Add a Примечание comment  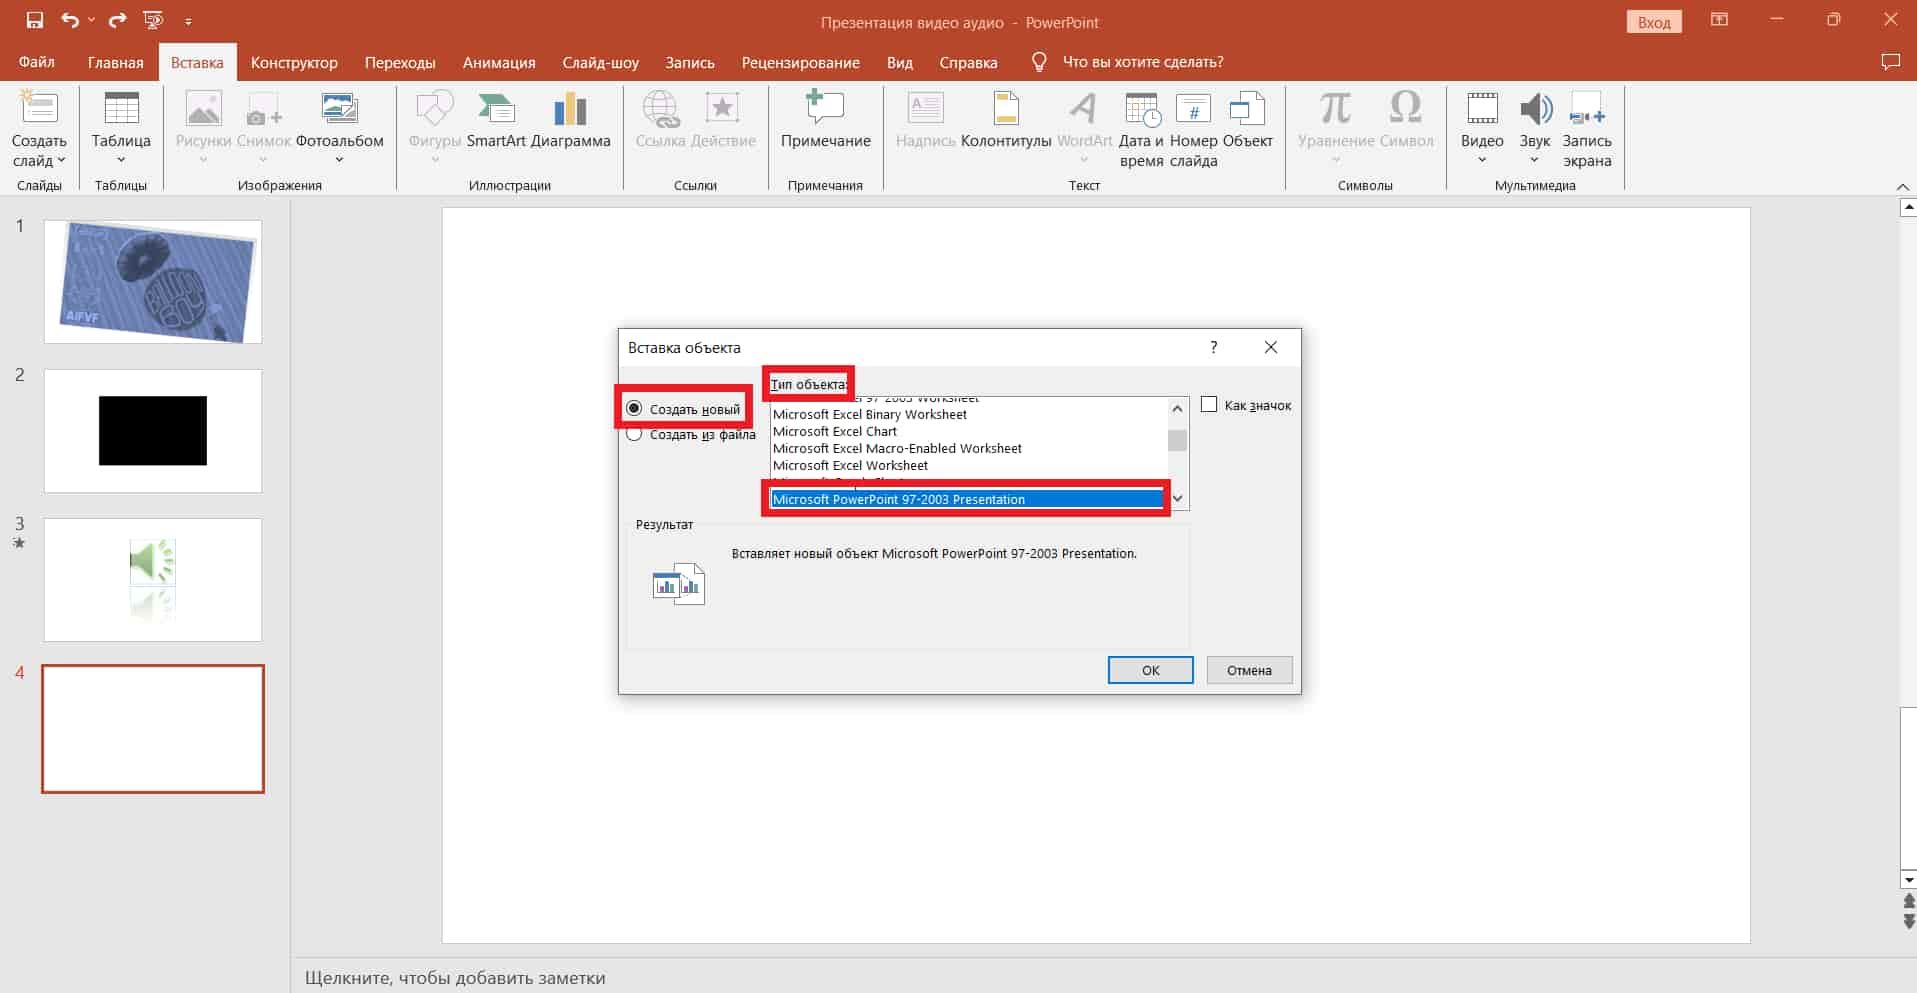coord(825,120)
